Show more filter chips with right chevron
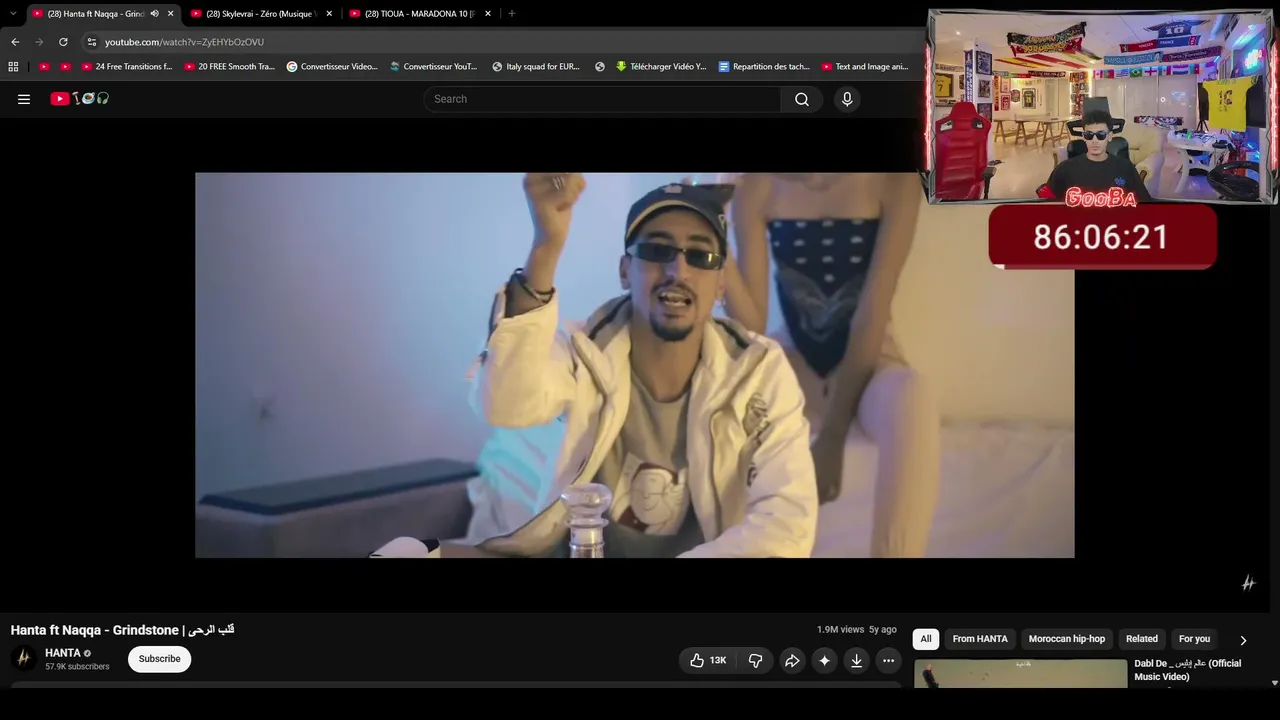1280x720 pixels. 1243,640
